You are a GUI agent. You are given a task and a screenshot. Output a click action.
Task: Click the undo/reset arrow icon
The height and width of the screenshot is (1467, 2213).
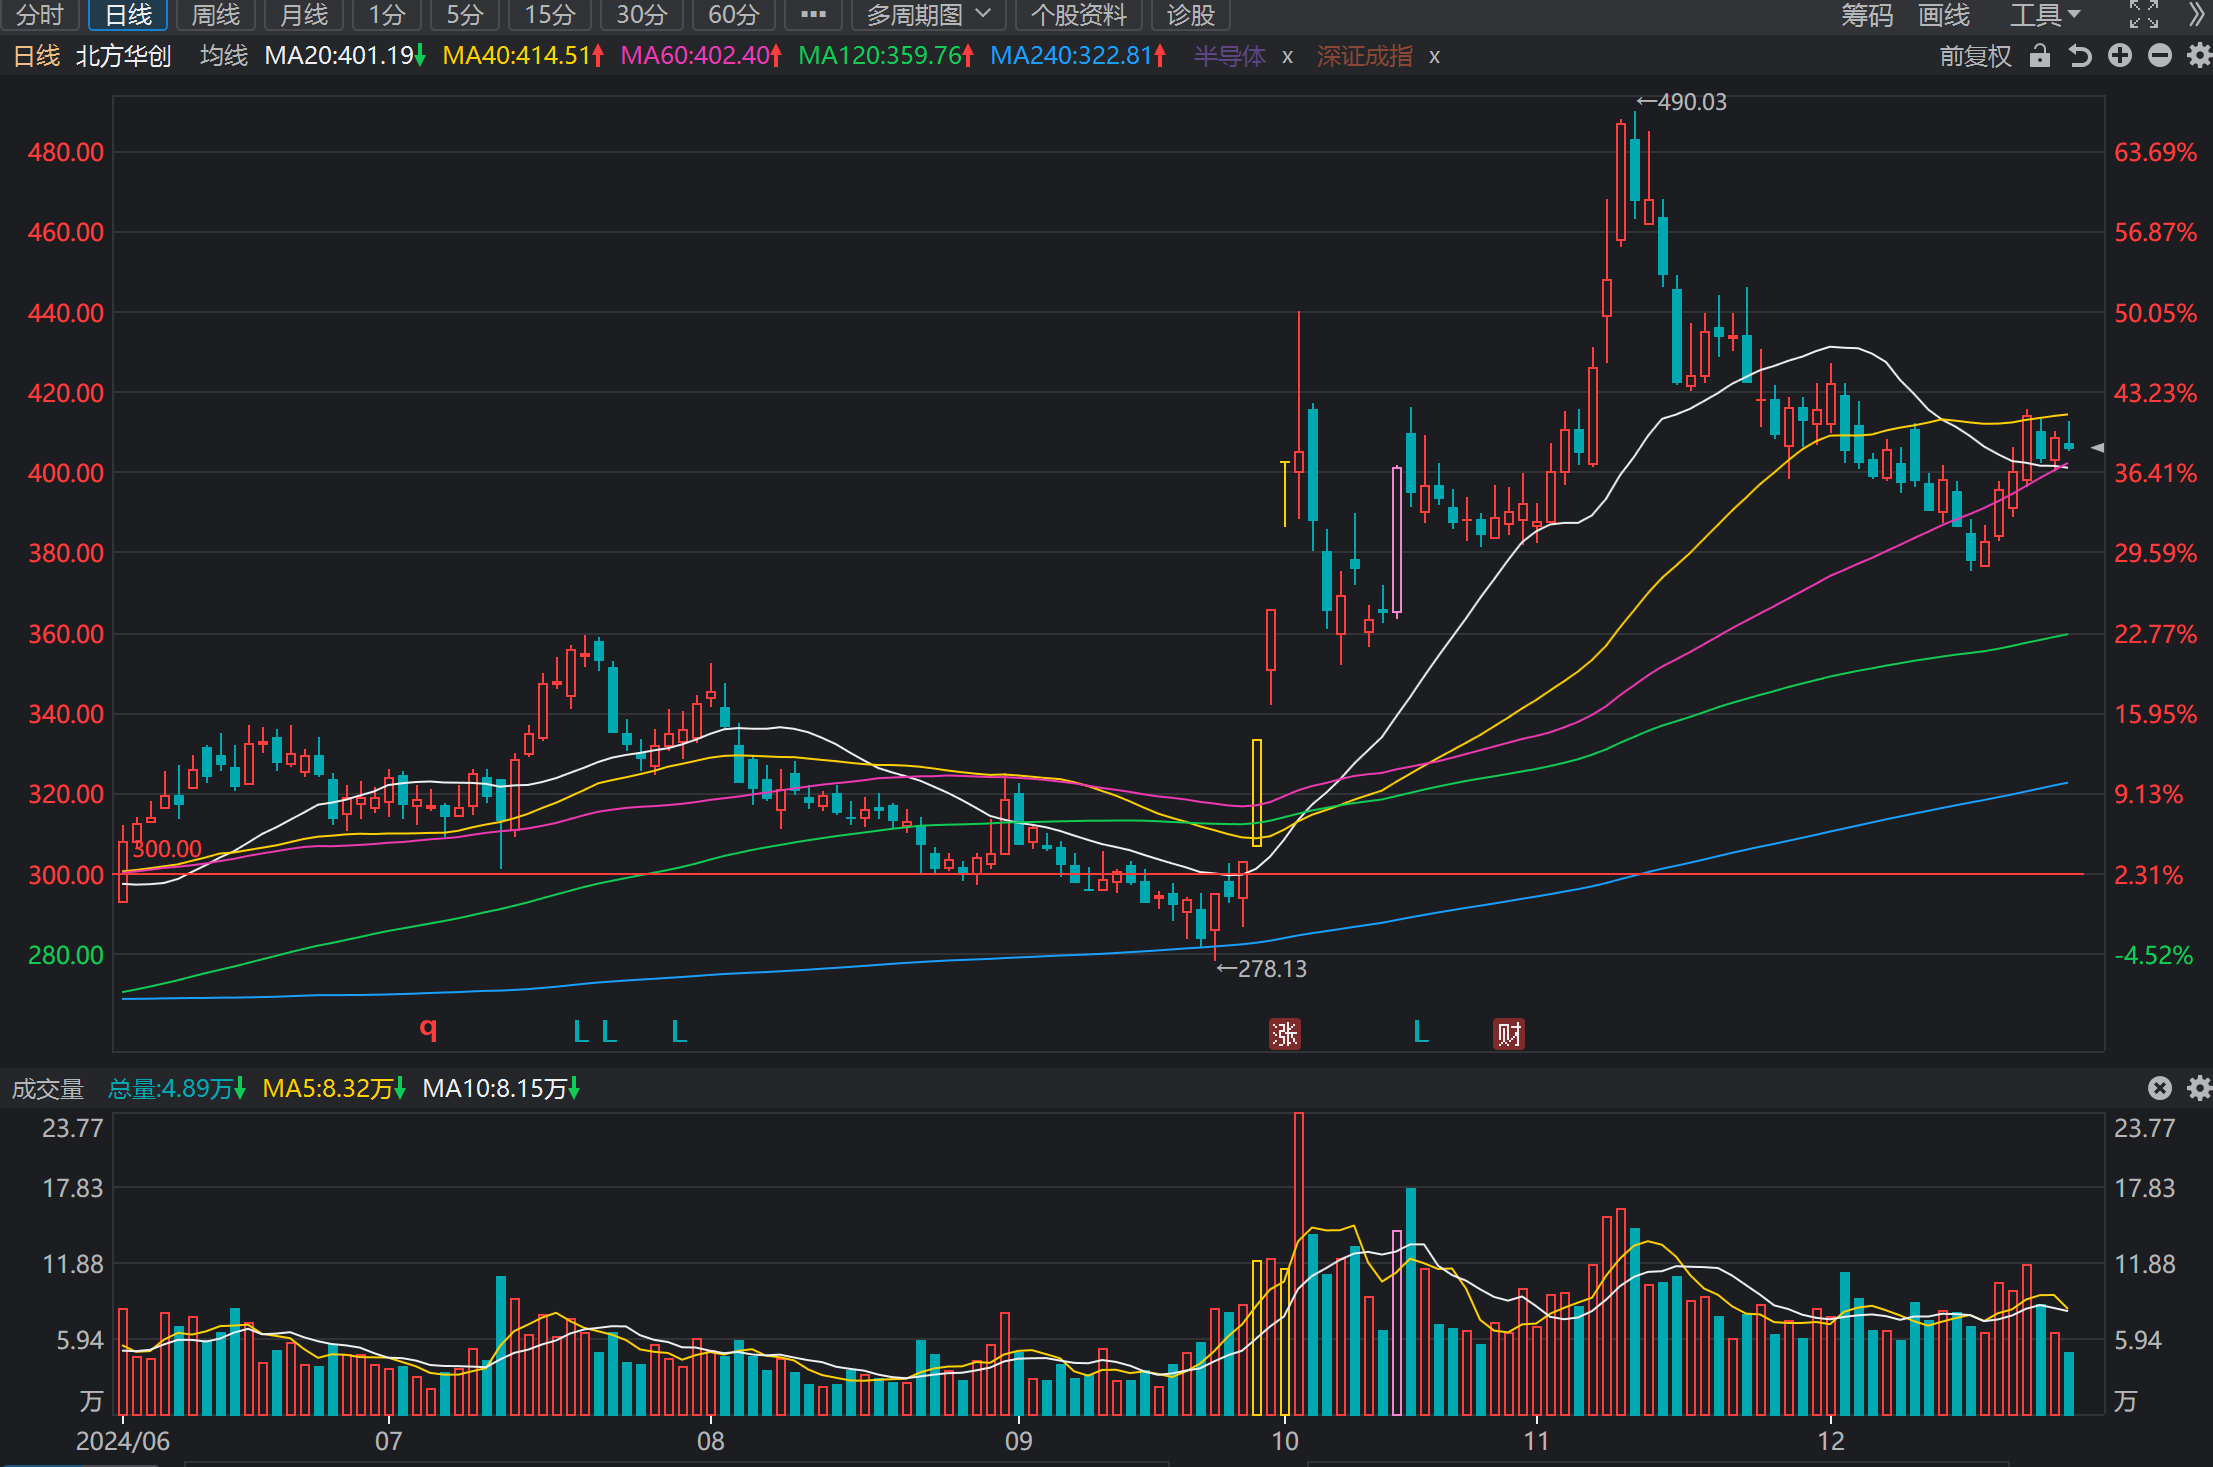click(2080, 56)
